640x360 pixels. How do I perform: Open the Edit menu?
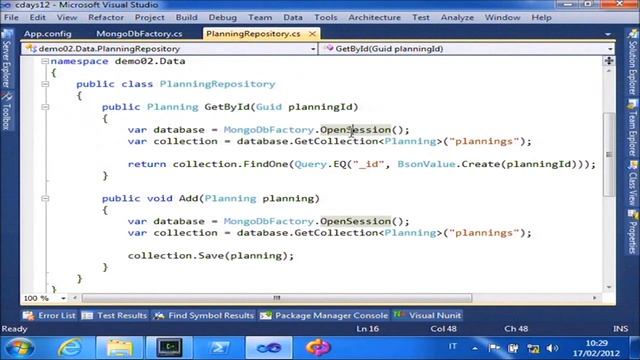point(37,18)
